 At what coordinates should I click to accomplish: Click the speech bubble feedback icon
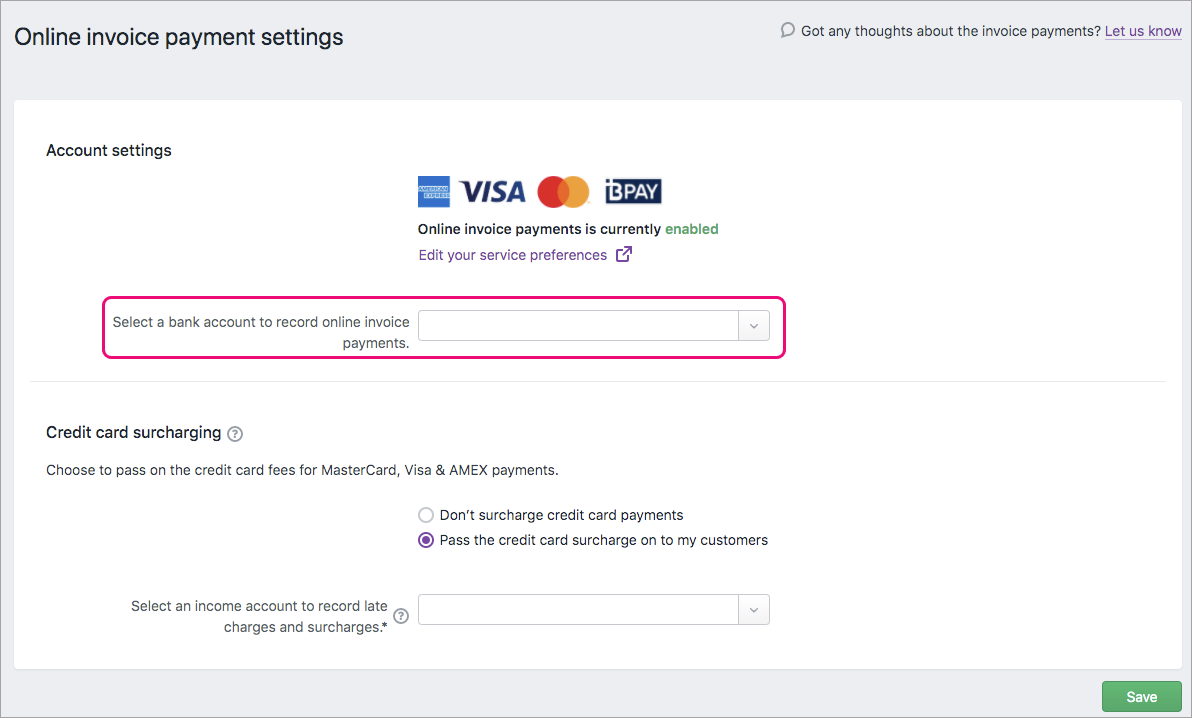point(788,30)
